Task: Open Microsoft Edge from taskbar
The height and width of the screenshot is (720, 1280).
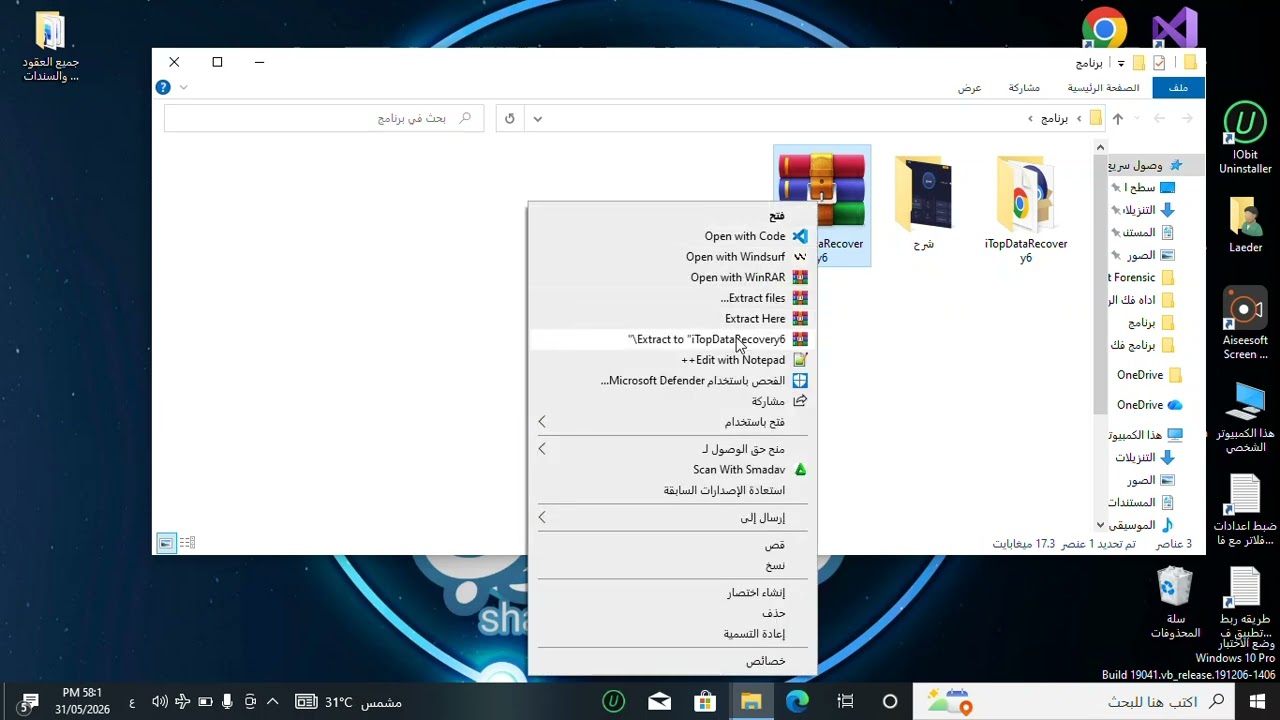Action: (797, 702)
